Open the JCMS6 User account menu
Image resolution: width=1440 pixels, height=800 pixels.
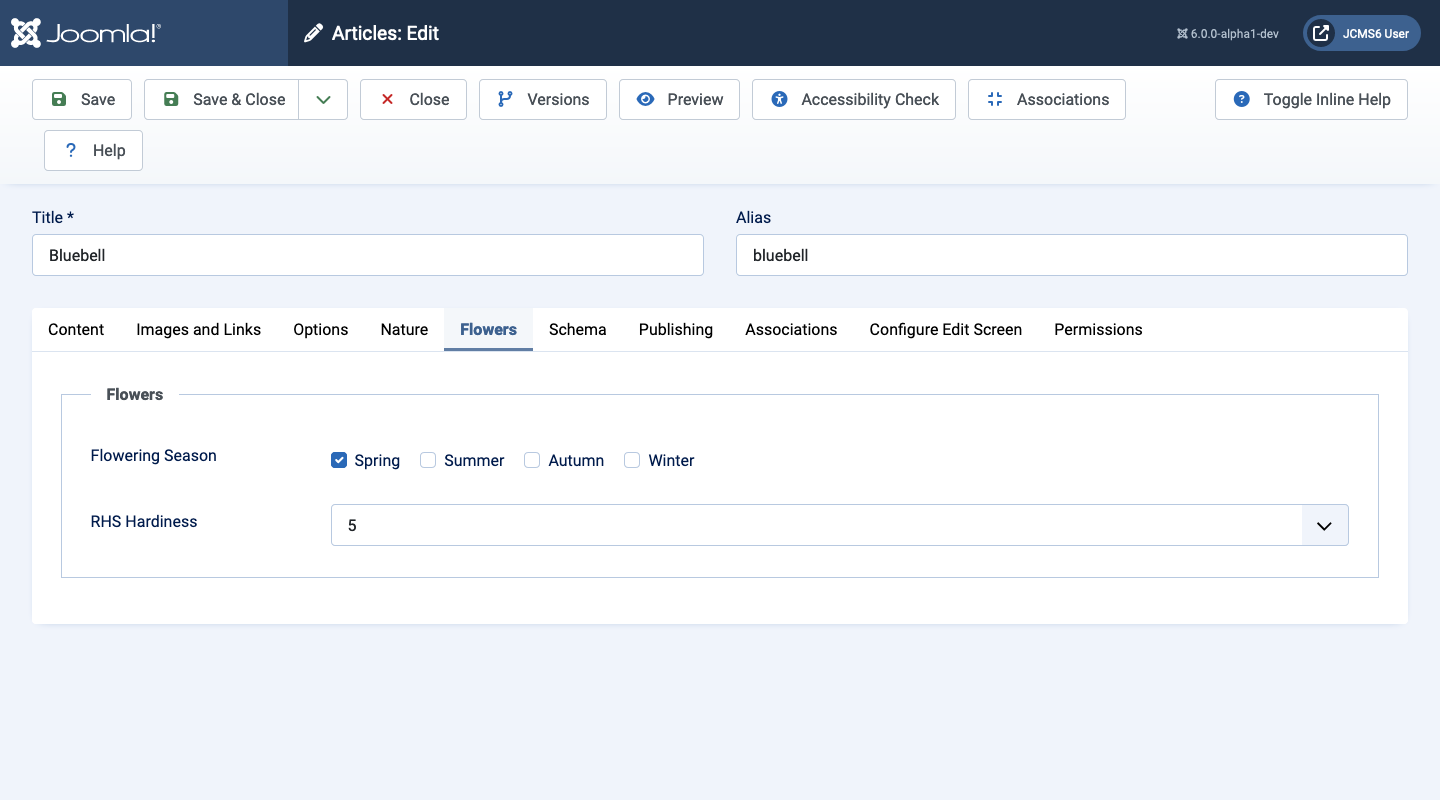1361,33
